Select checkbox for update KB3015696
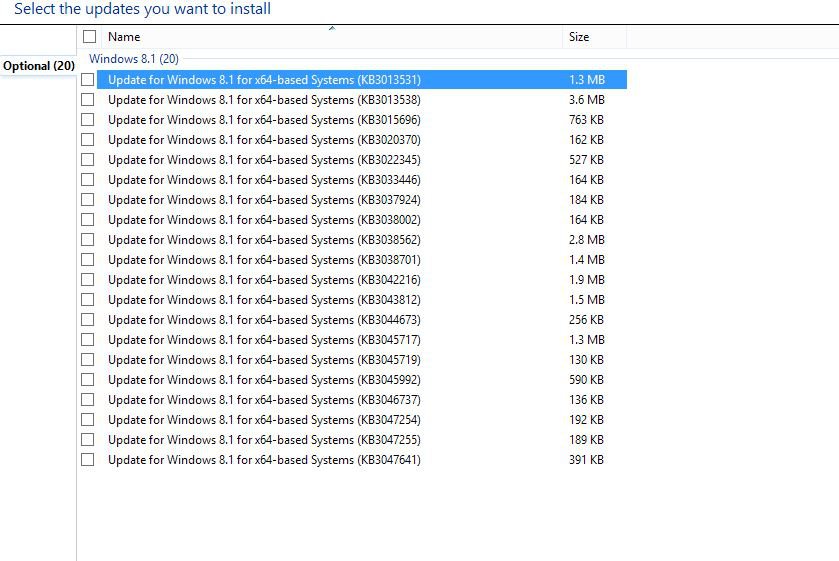Image resolution: width=839 pixels, height=561 pixels. [x=88, y=119]
